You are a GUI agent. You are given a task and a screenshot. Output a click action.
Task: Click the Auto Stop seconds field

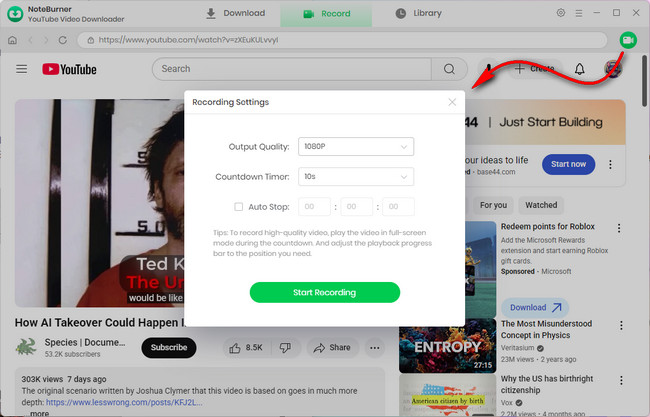click(398, 206)
